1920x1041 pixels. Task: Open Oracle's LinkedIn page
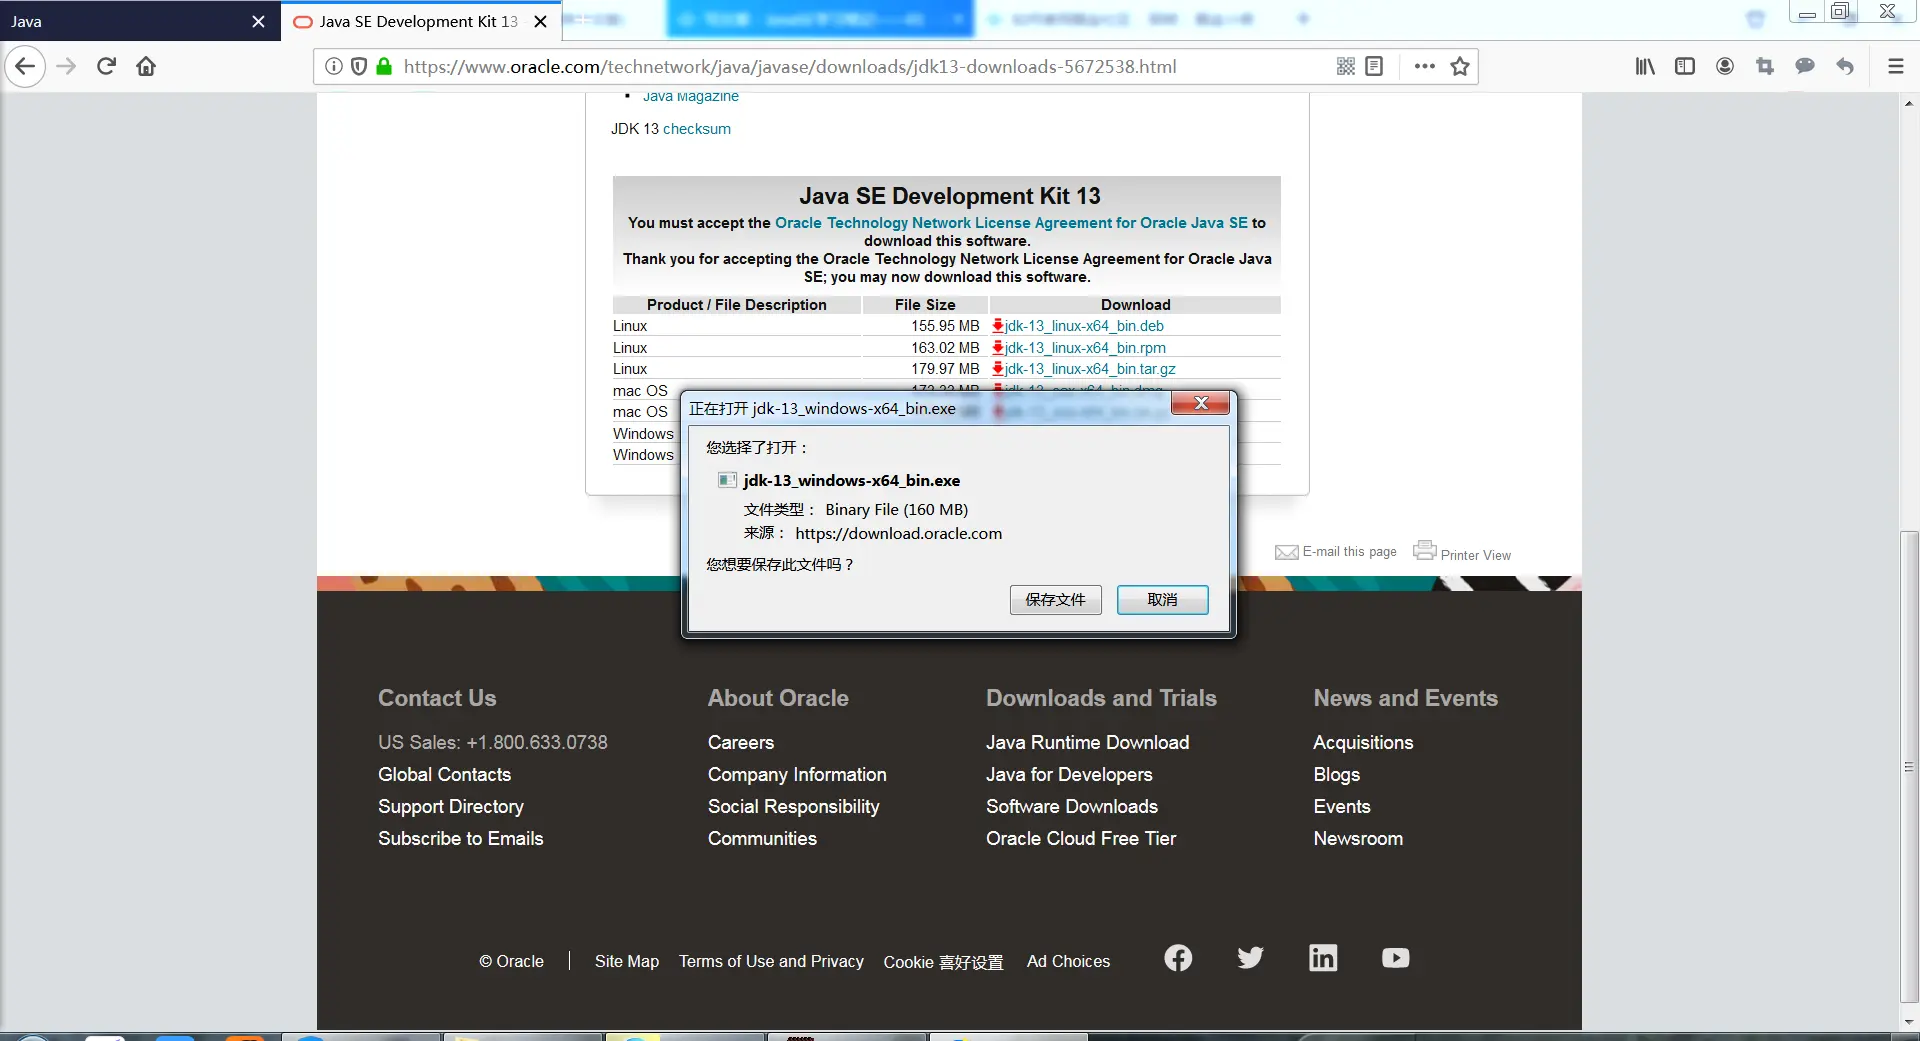[1323, 958]
